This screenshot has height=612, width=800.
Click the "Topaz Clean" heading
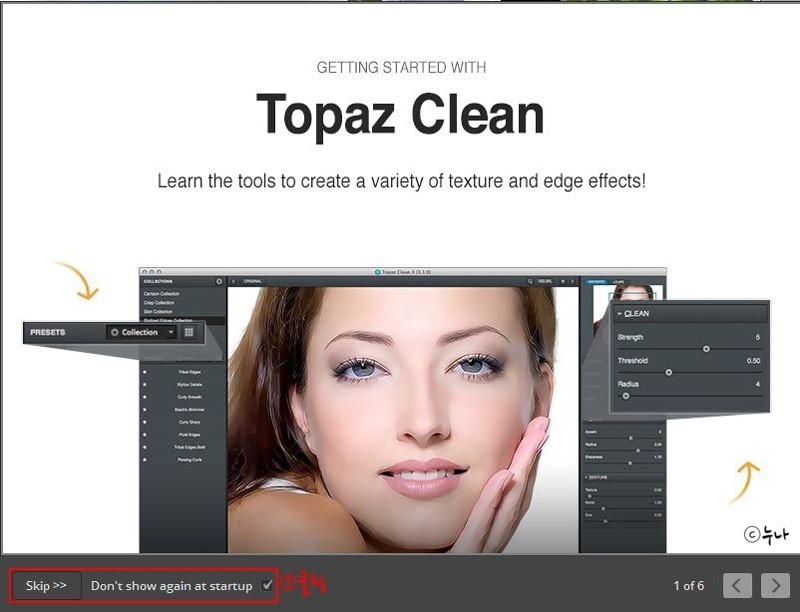pyautogui.click(x=400, y=115)
